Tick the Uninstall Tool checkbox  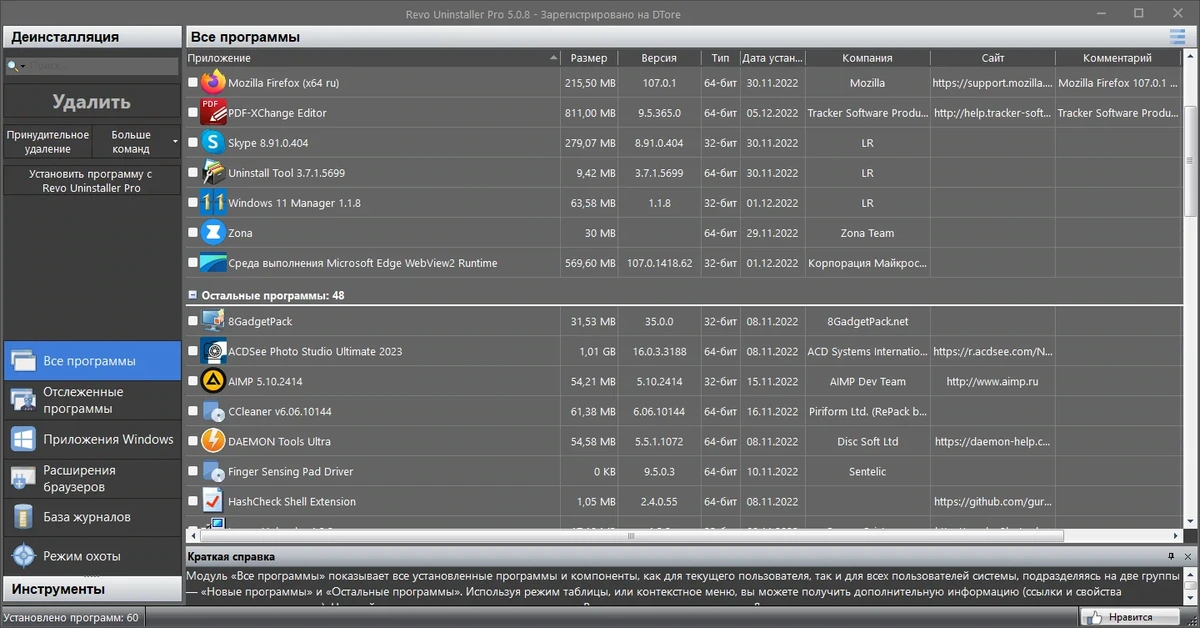pos(193,173)
